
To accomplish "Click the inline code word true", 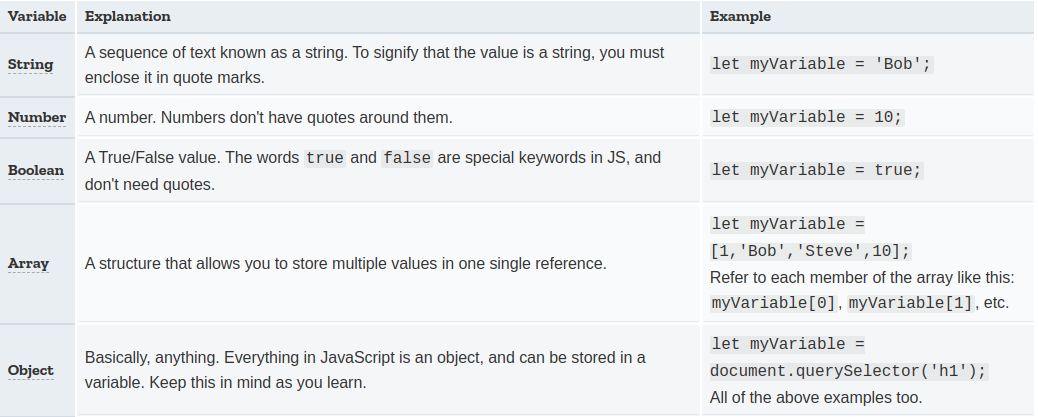I will click(x=324, y=158).
